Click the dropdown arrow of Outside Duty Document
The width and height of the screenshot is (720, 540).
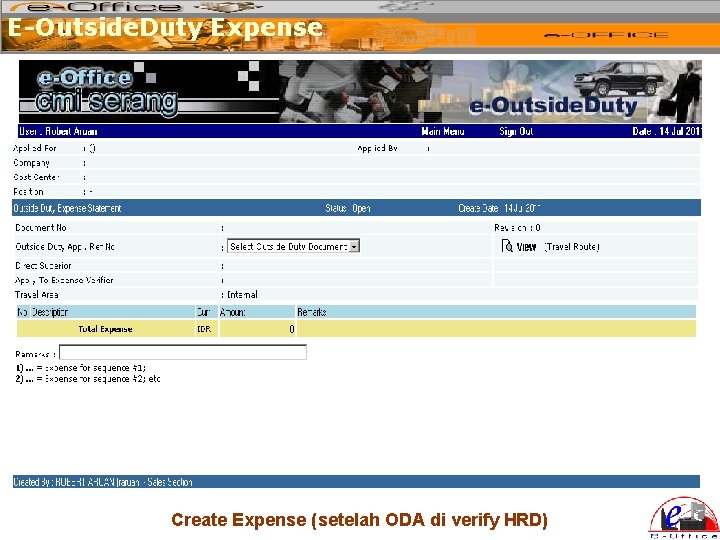click(x=354, y=247)
